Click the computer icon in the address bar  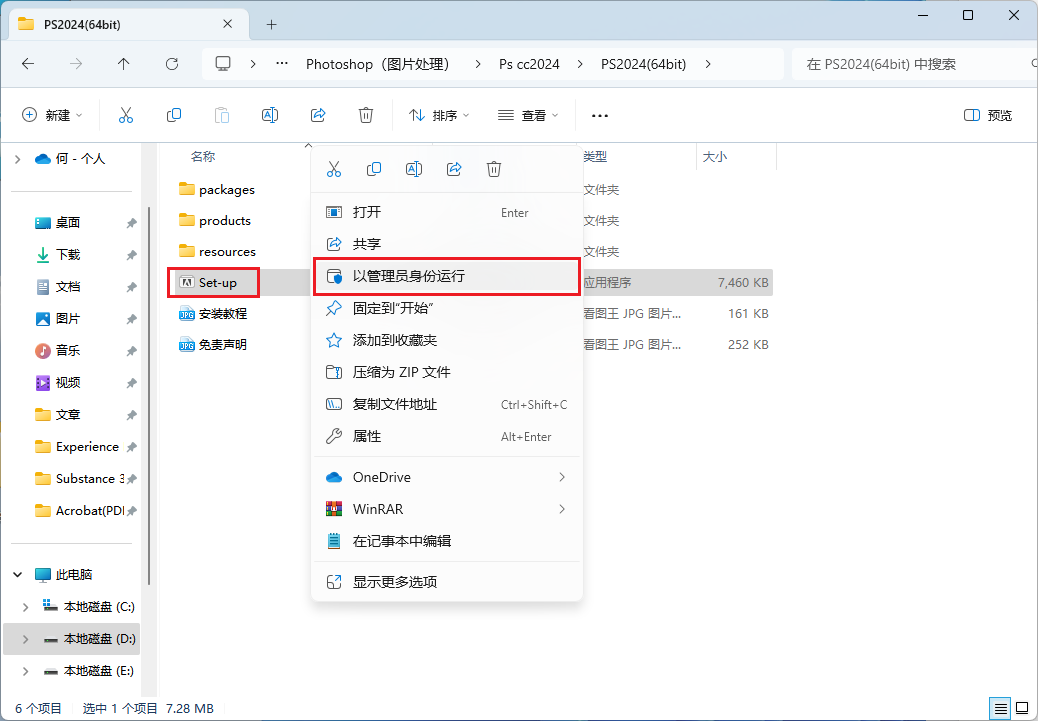tap(223, 64)
